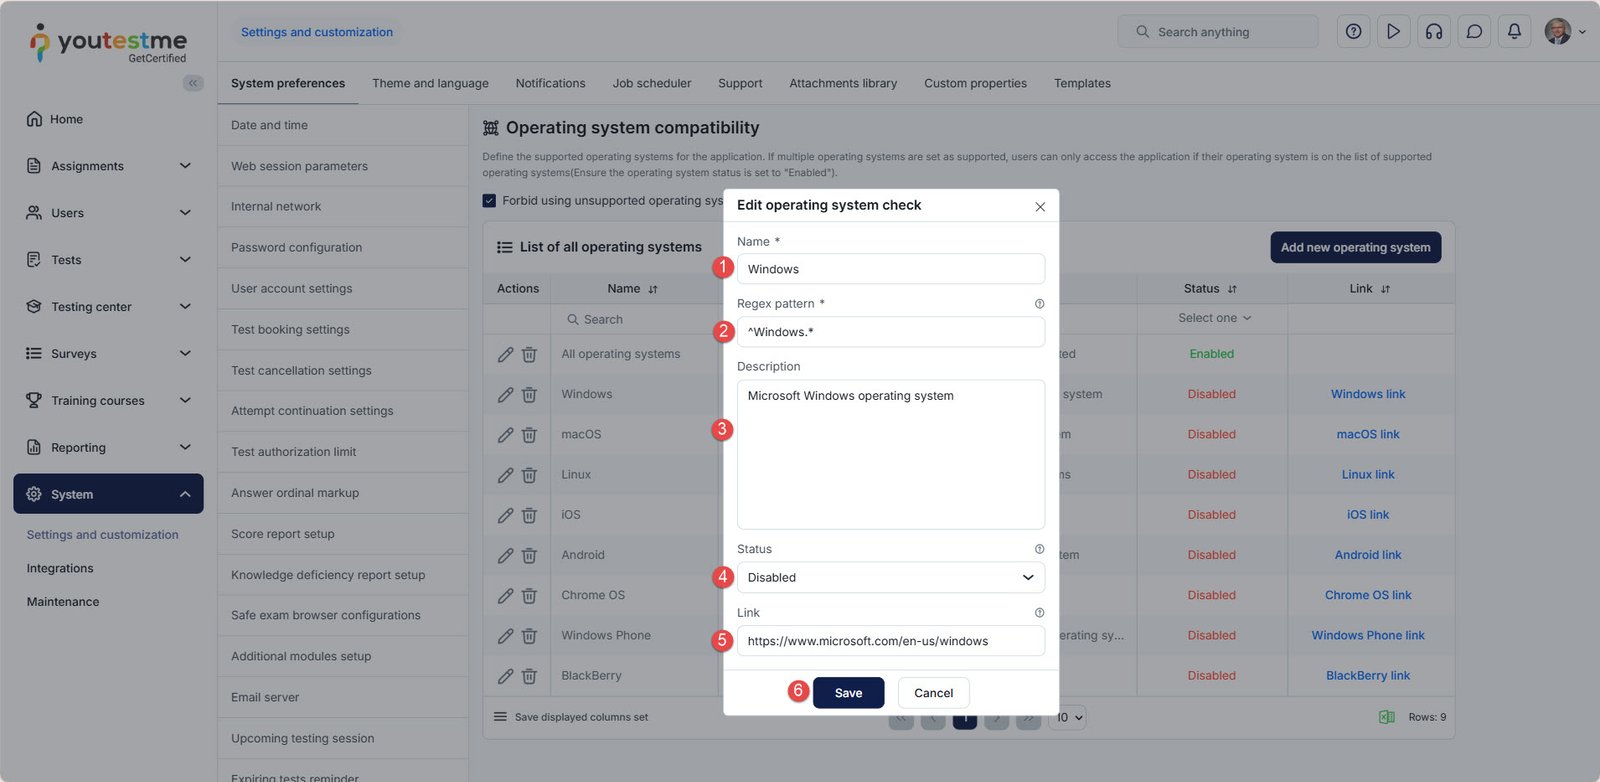1600x782 pixels.
Task: Collapse the sidebar with double-chevron icon
Action: tap(193, 83)
